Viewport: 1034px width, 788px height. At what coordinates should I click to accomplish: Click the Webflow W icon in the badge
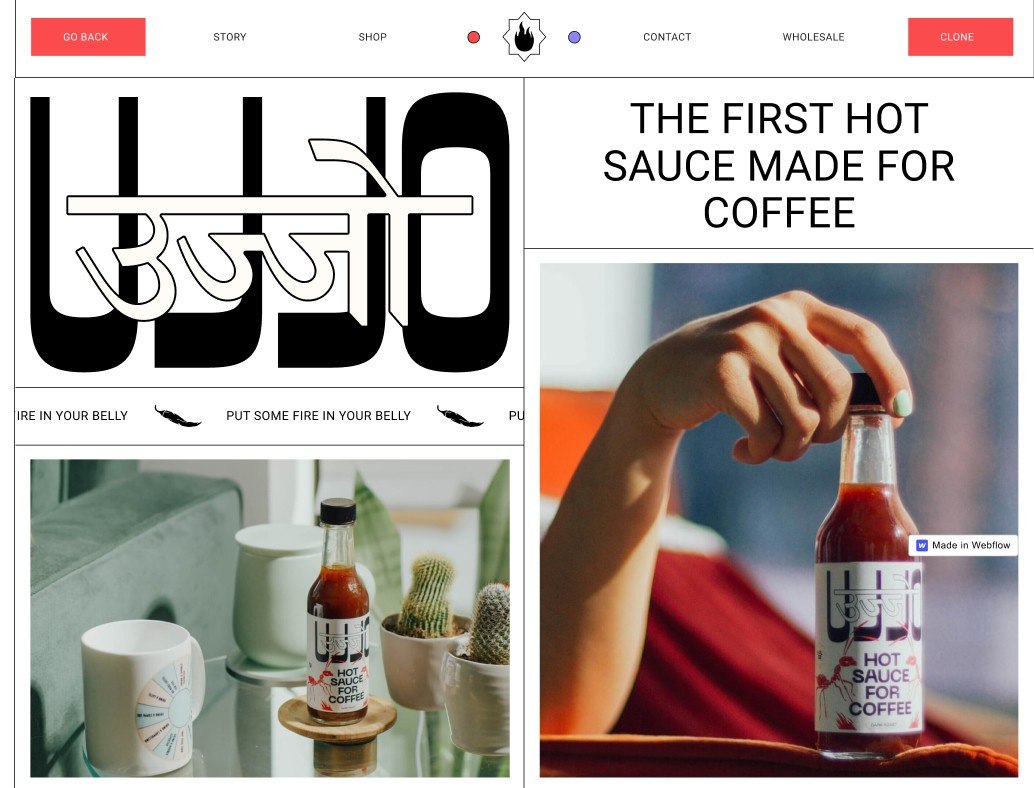(922, 545)
